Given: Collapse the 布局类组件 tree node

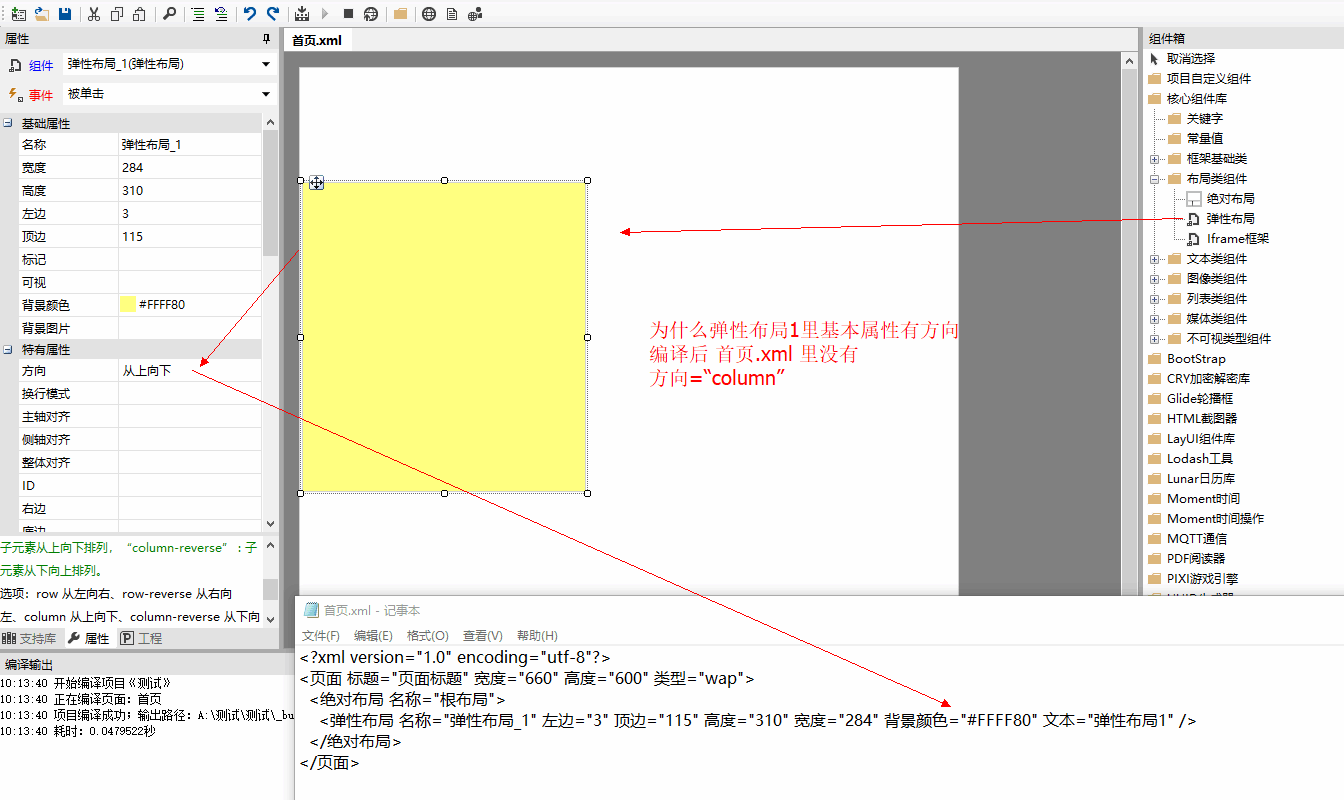Looking at the screenshot, I should (1155, 179).
